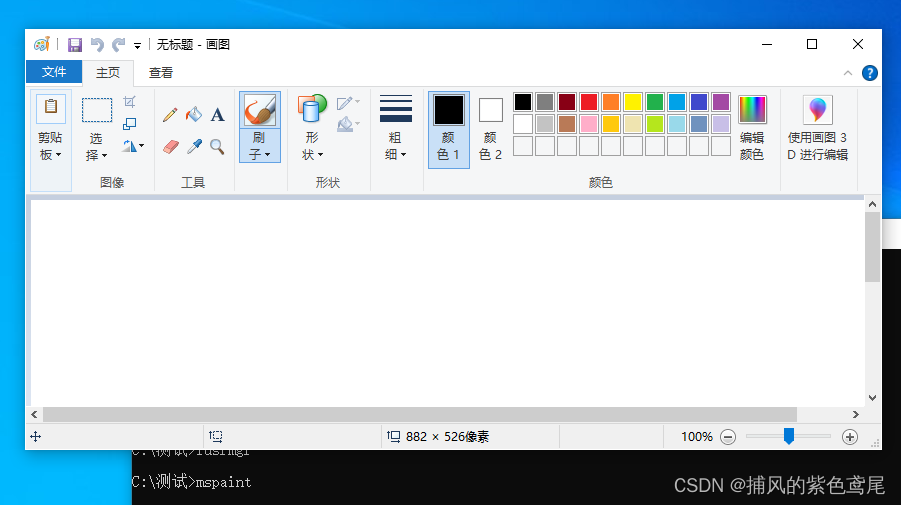
Task: Click the Undo arrow in title bar
Action: pos(97,45)
